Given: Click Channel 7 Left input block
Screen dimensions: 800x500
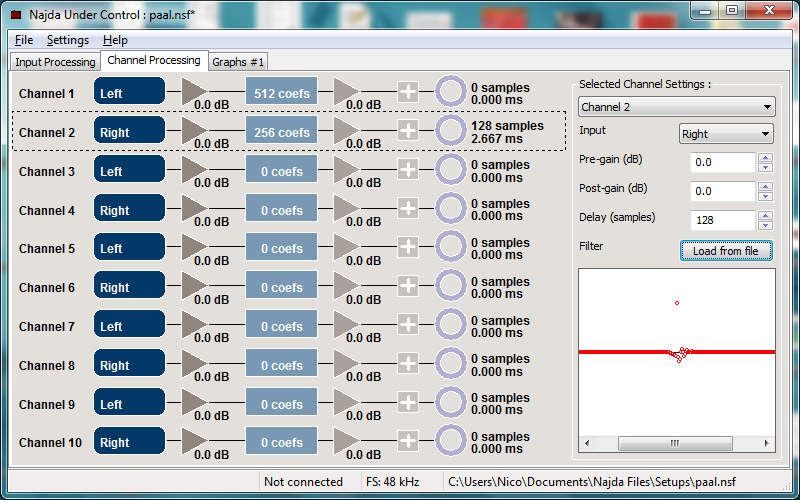Looking at the screenshot, I should [x=130, y=324].
